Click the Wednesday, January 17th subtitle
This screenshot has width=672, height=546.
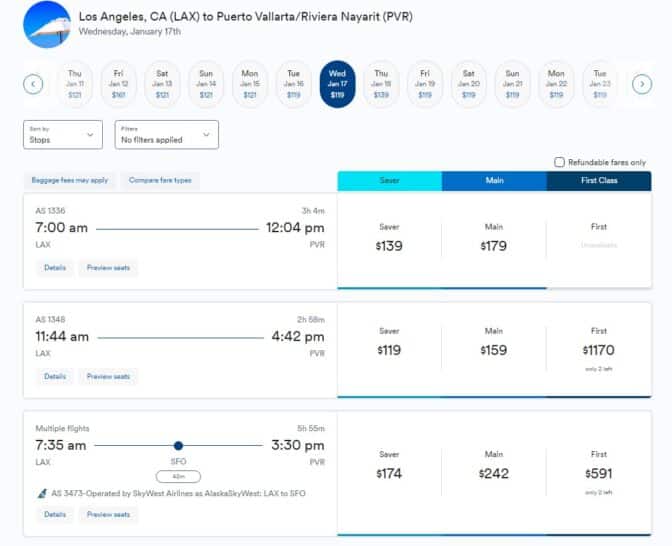(130, 31)
